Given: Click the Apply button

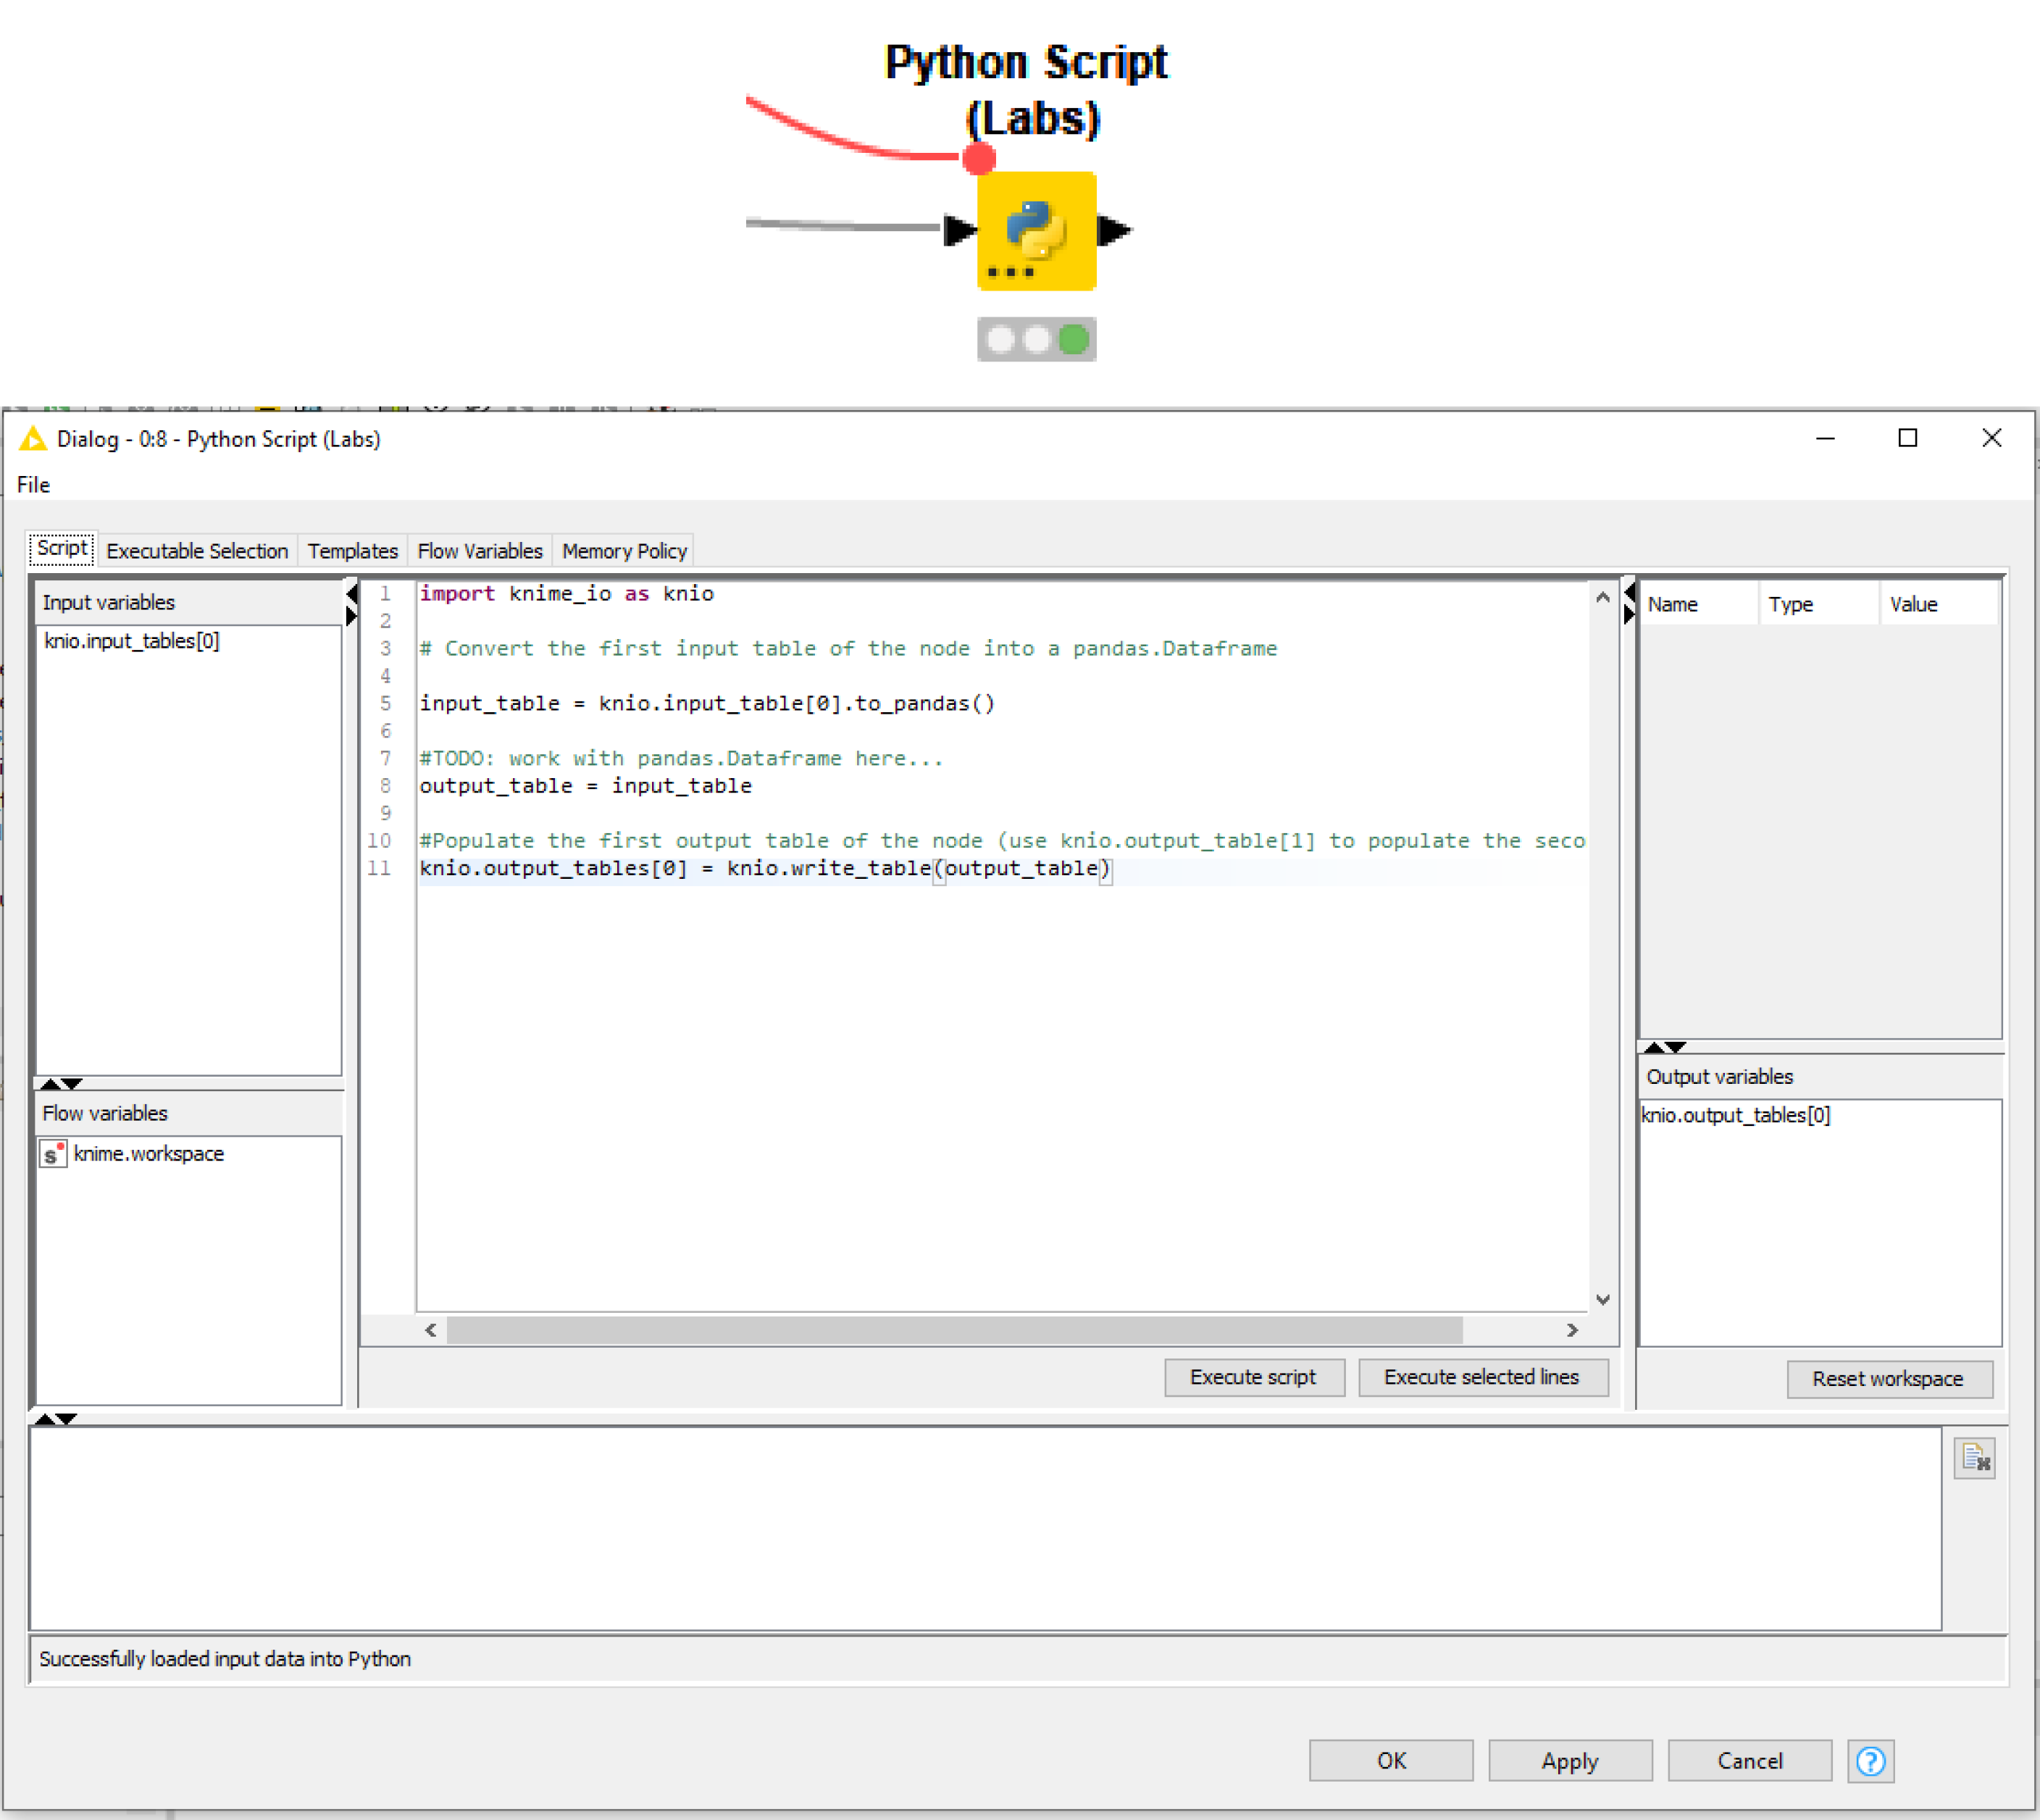Looking at the screenshot, I should 1570,1761.
